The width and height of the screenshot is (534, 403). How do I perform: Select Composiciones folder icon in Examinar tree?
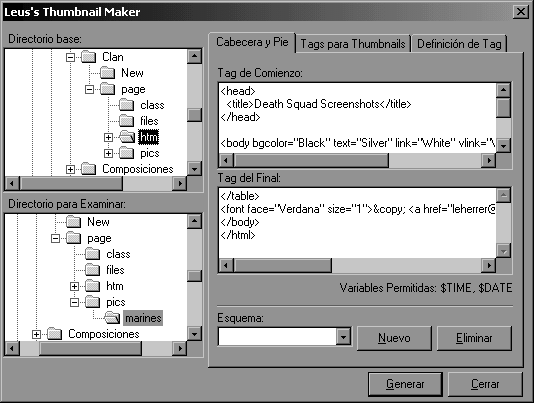point(55,334)
